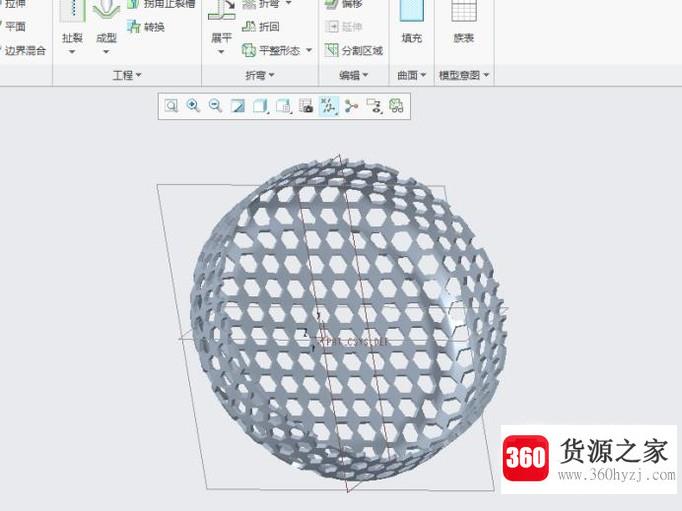The height and width of the screenshot is (511, 682).
Task: Open the 模型意图 group overflow menu
Action: [x=464, y=75]
